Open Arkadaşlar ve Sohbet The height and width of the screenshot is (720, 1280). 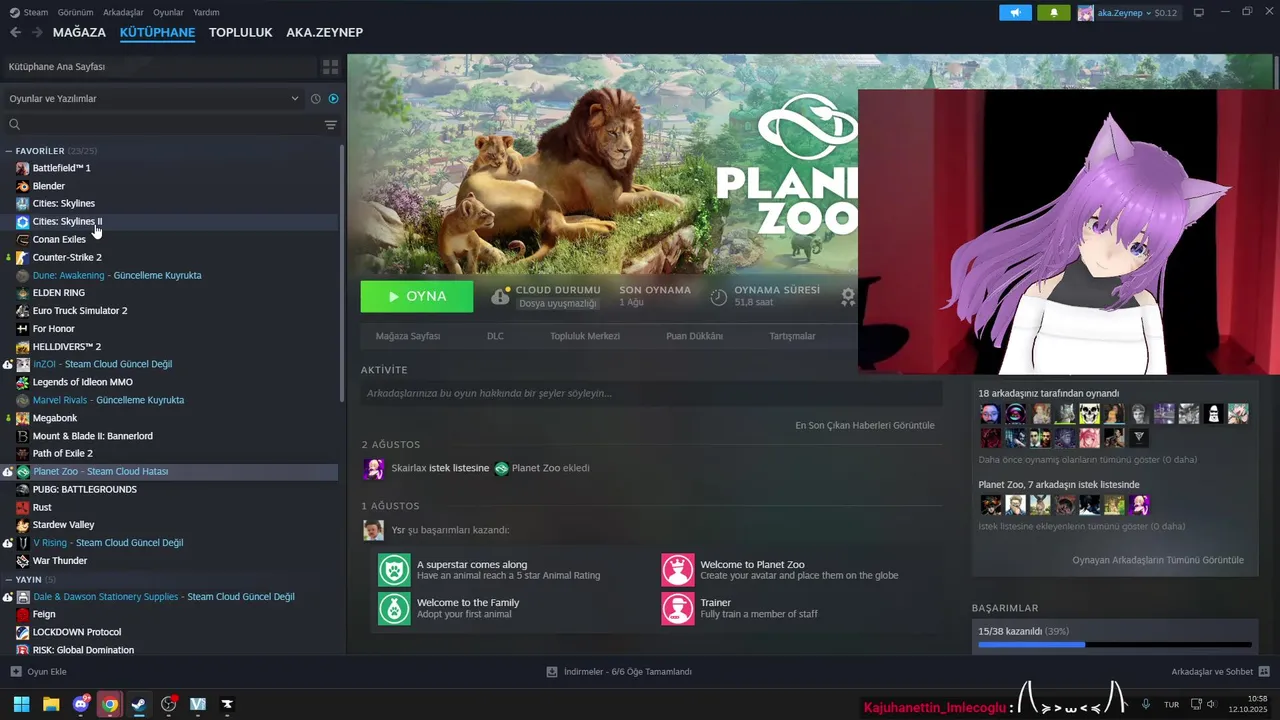(x=1220, y=672)
